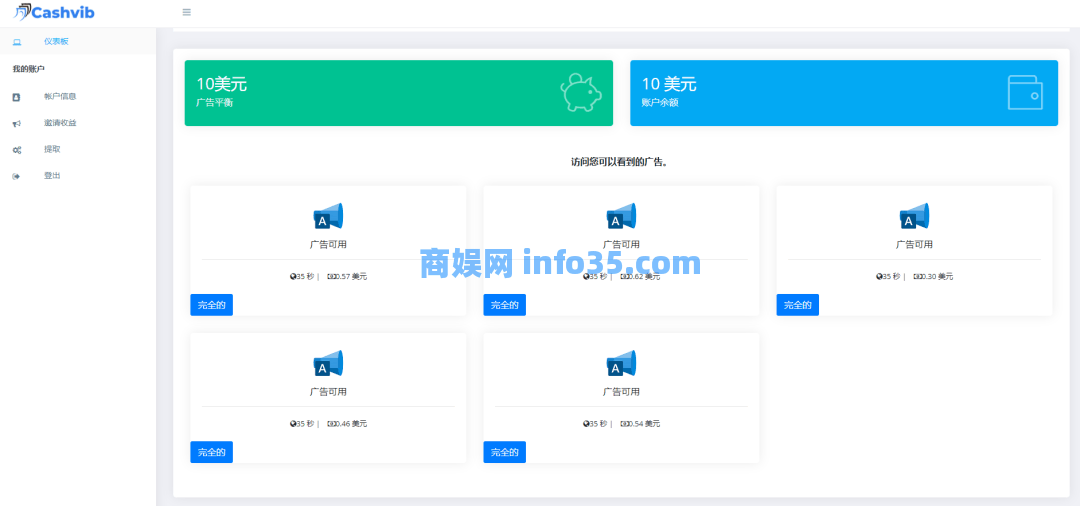The height and width of the screenshot is (506, 1080).
Task: Click 广告可用 title on the 0.46 美元 ad
Action: (328, 392)
